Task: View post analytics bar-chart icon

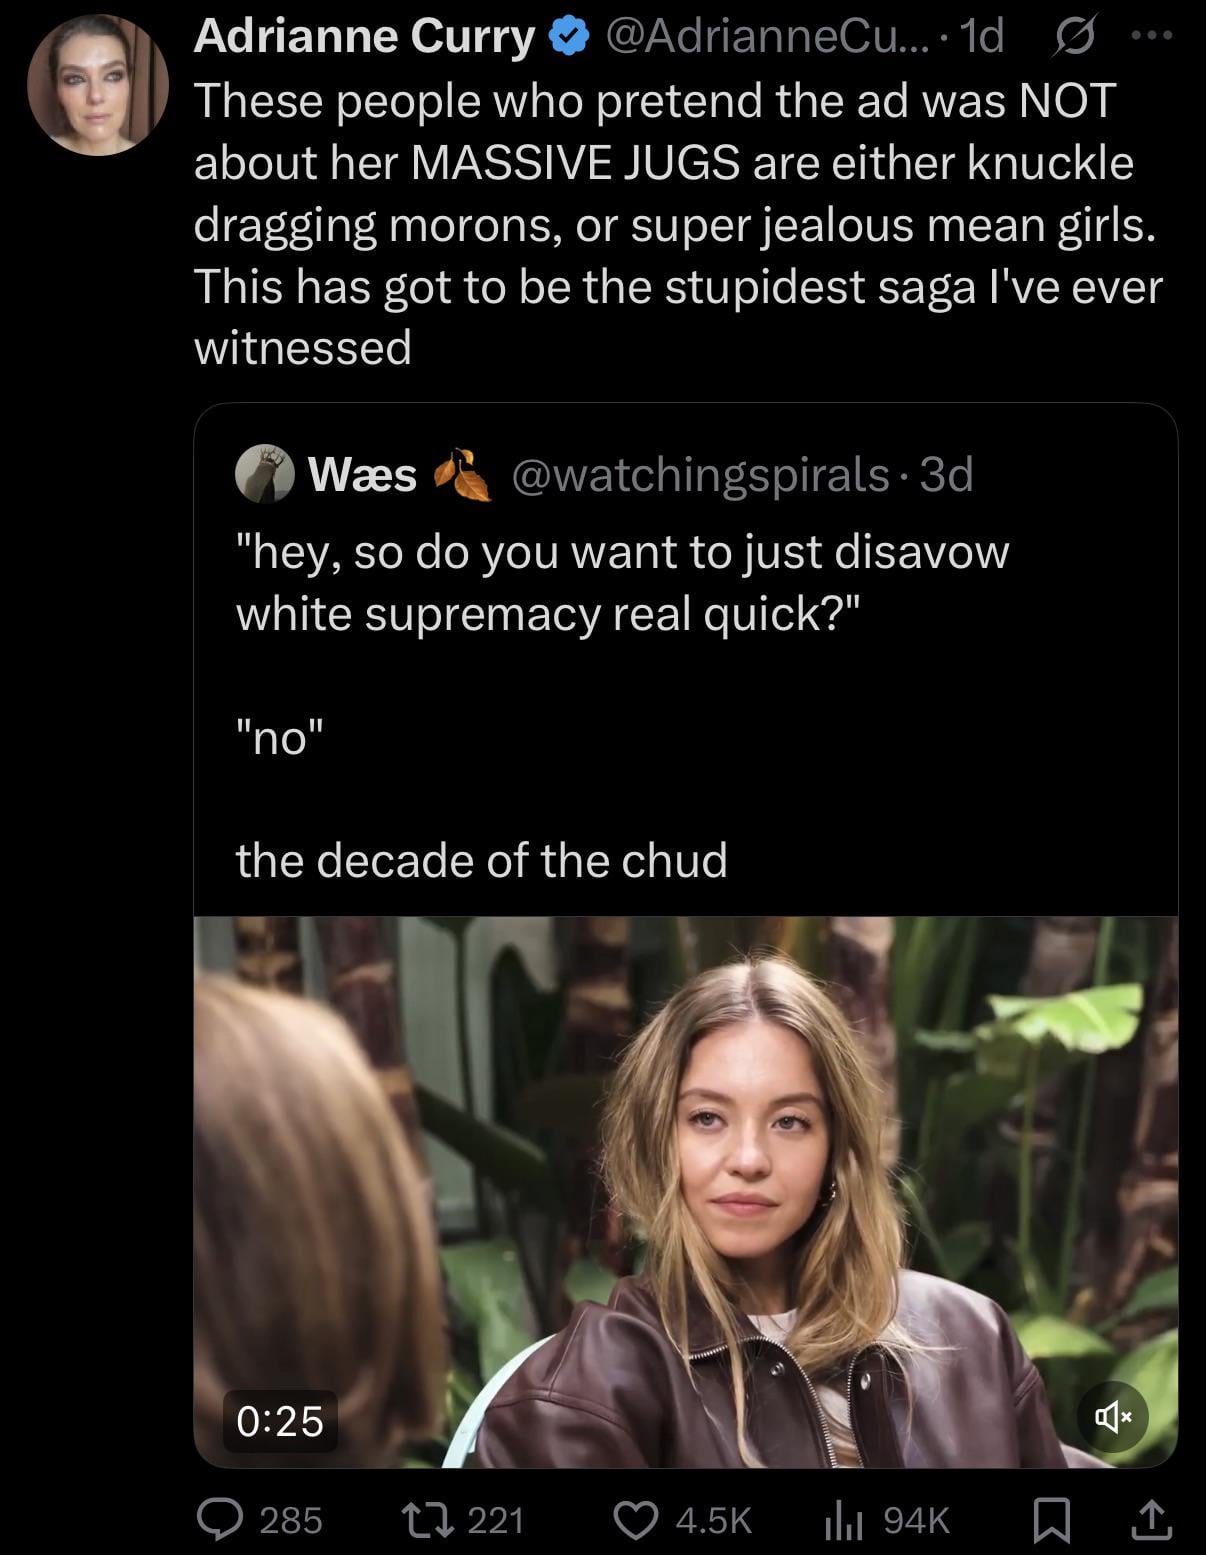Action: tap(844, 1520)
